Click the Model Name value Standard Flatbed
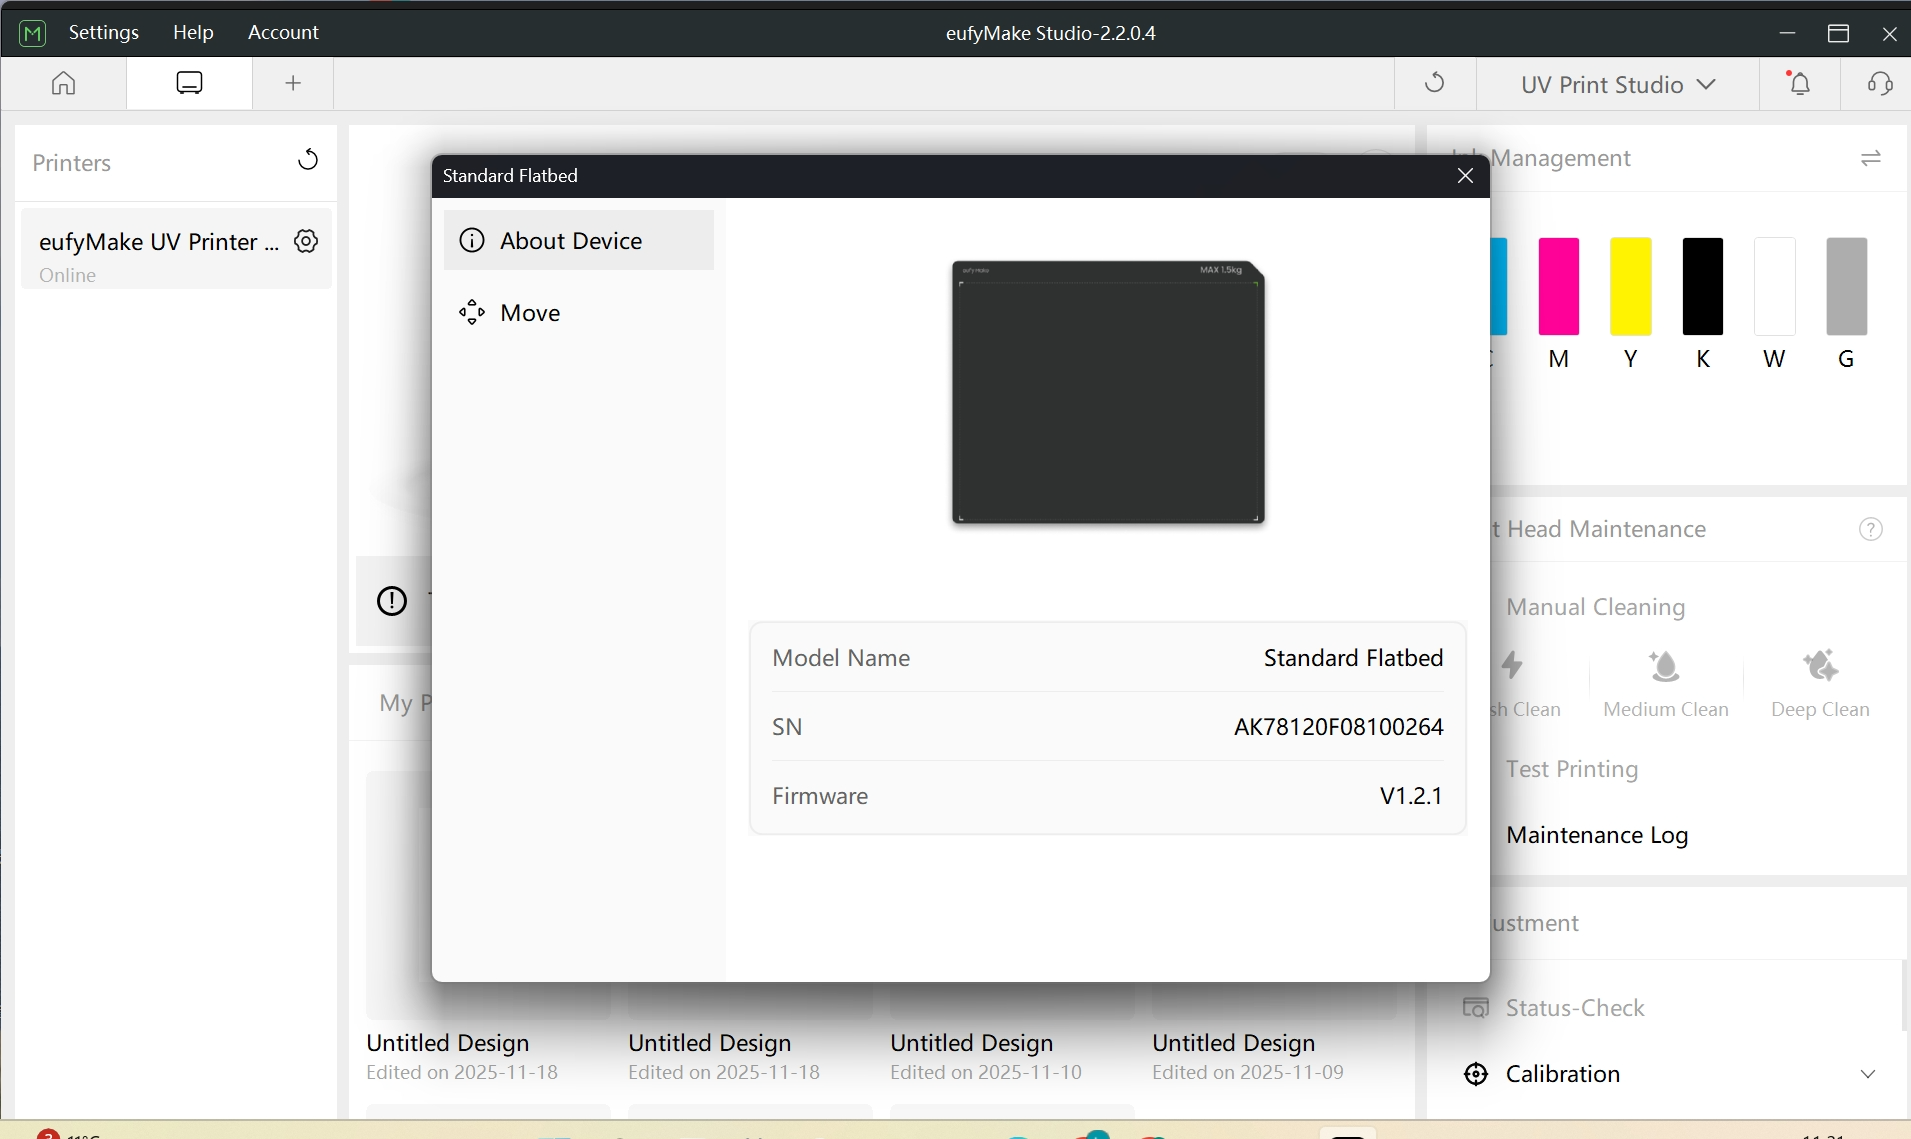1911x1139 pixels. [x=1353, y=658]
